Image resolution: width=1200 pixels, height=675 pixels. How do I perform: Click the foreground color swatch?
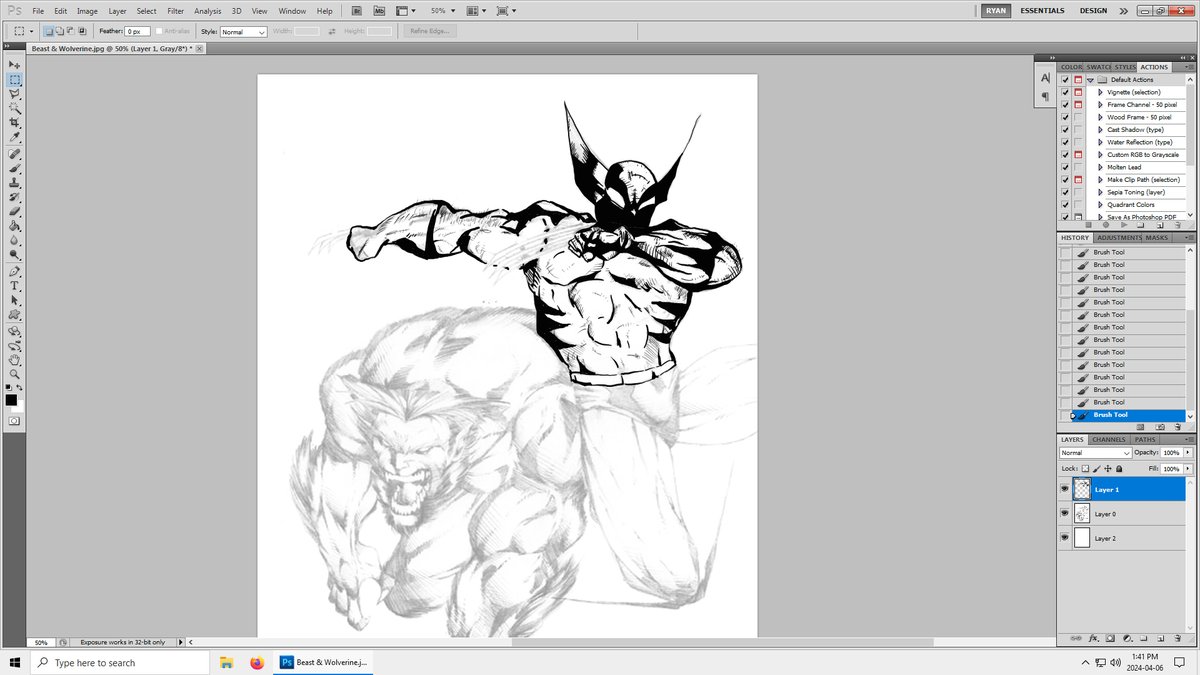coord(11,399)
